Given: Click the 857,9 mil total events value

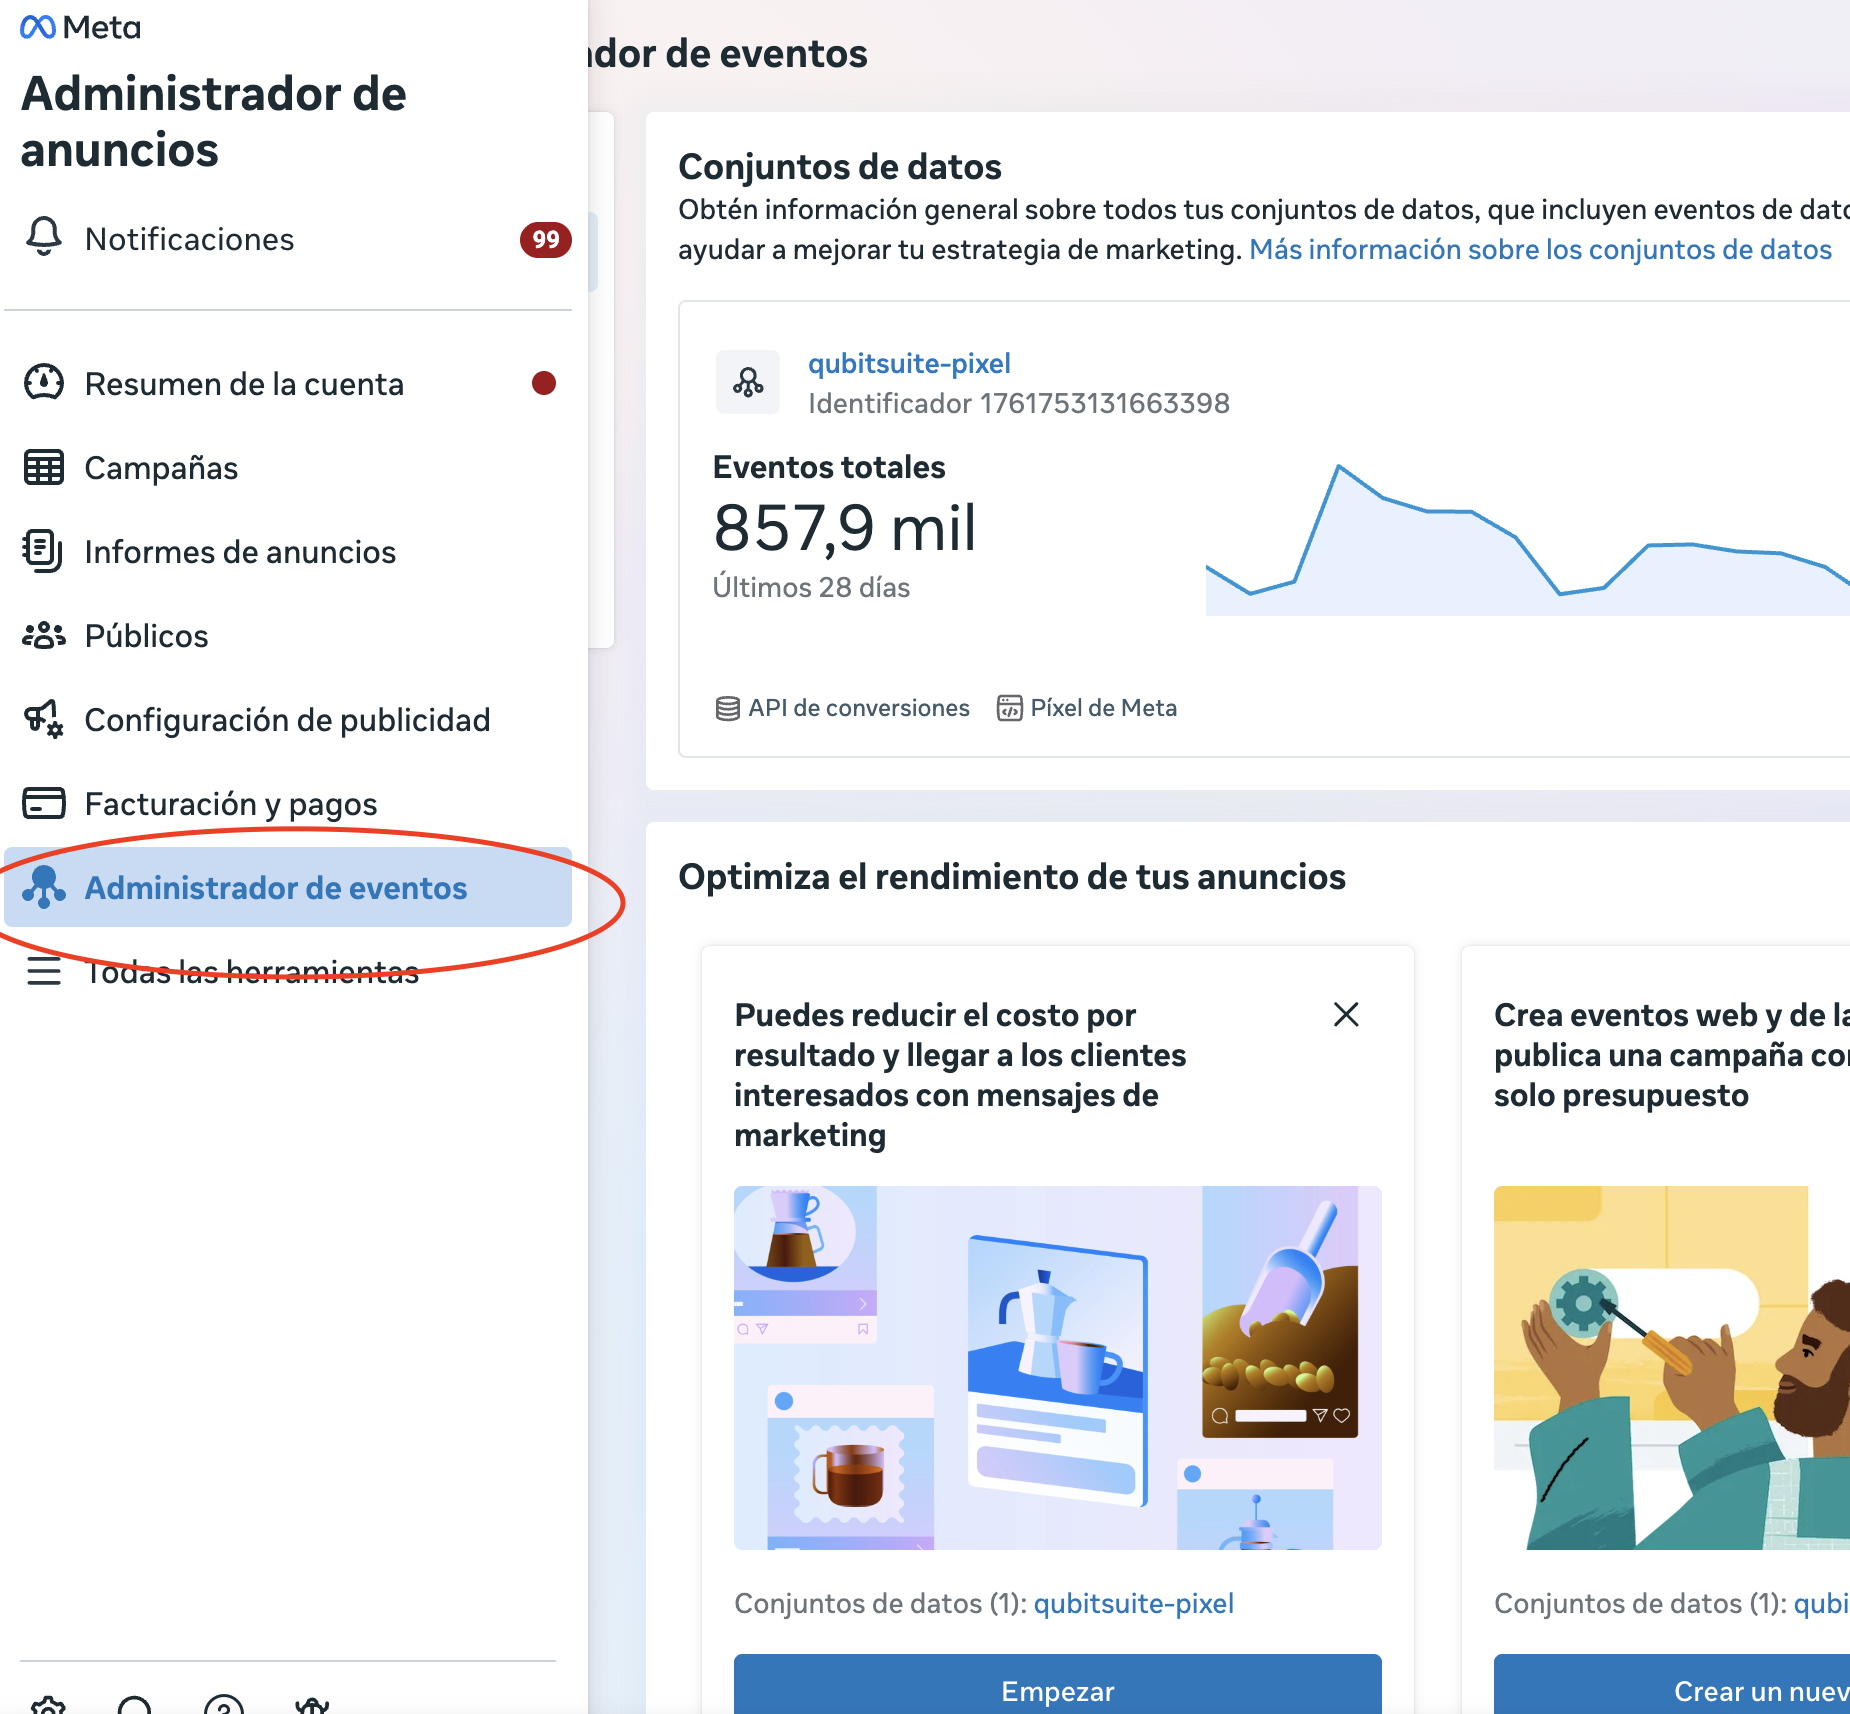Looking at the screenshot, I should pyautogui.click(x=844, y=528).
